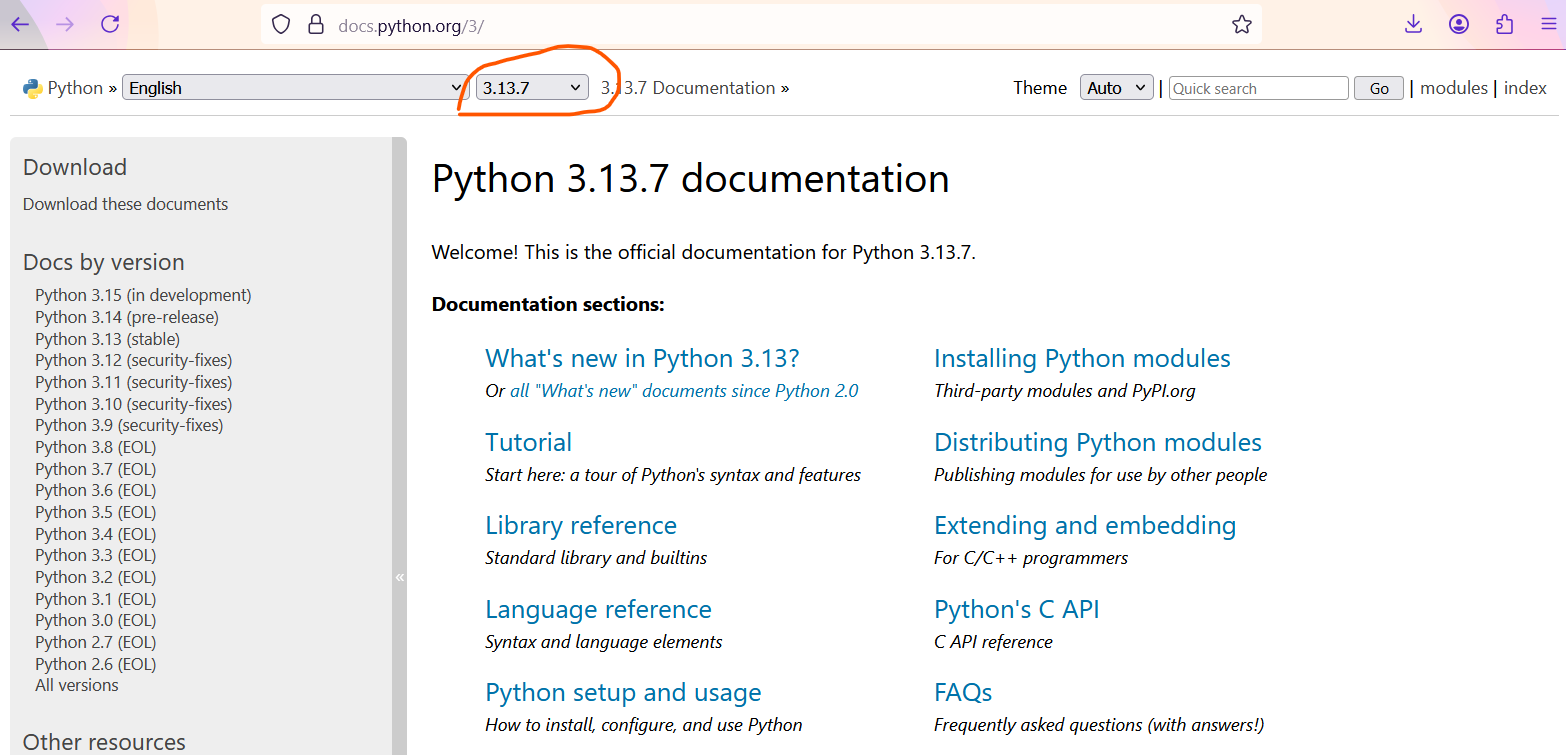Open Python 3.0 (EOL) docs
The image size is (1566, 755).
click(x=96, y=620)
